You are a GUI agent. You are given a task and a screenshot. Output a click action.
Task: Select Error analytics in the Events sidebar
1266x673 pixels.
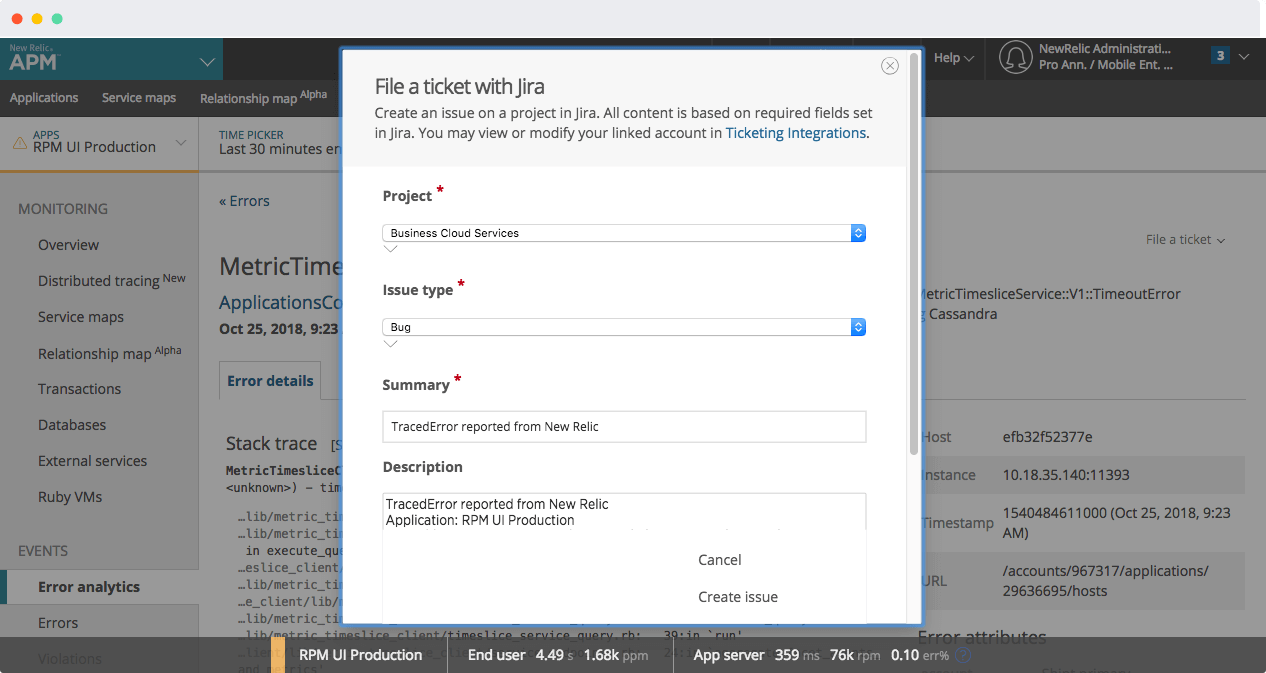click(89, 587)
